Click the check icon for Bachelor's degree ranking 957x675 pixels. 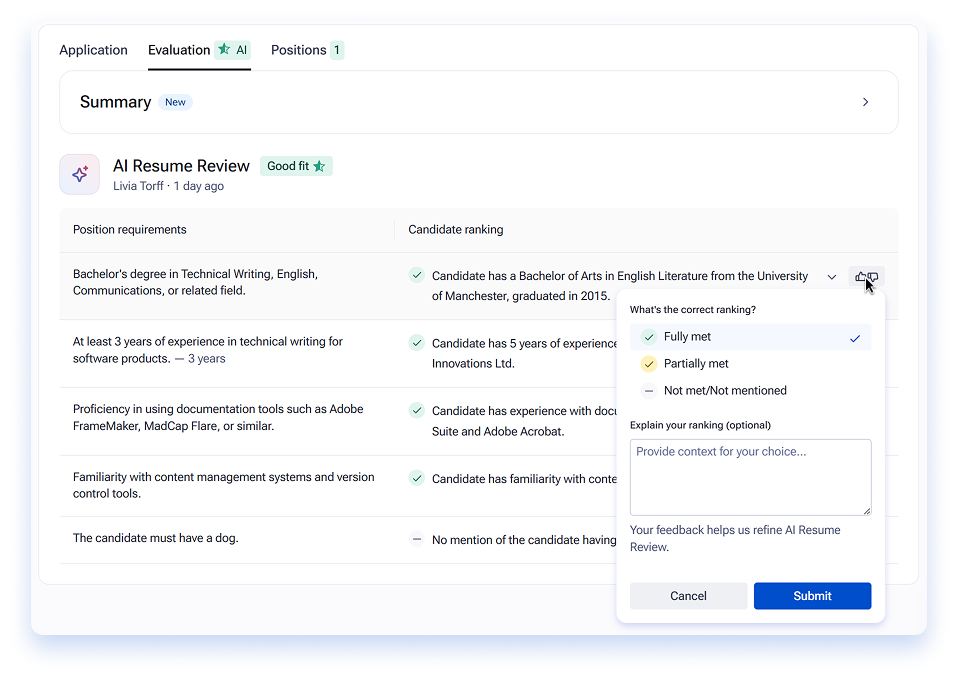click(417, 275)
